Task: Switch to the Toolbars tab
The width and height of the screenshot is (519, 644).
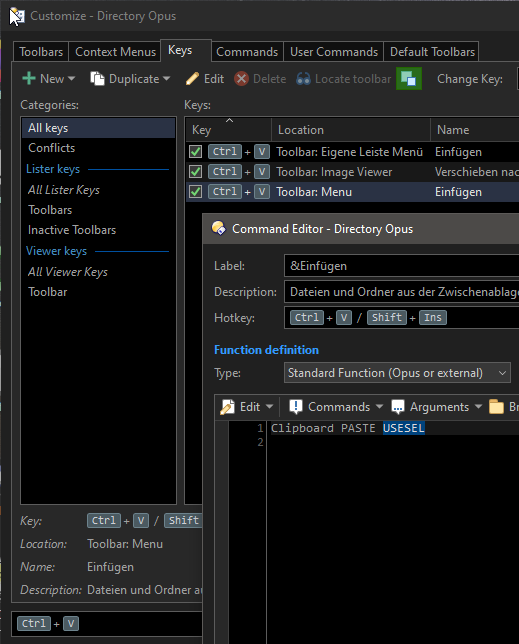Action: [41, 52]
